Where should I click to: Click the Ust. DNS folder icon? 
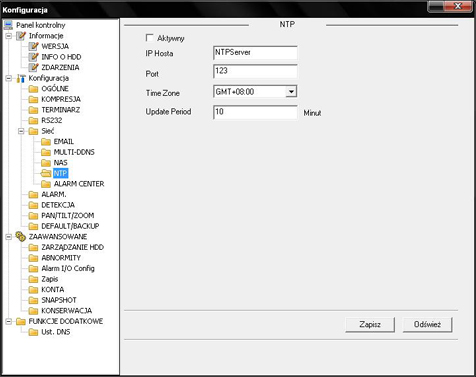pos(33,332)
